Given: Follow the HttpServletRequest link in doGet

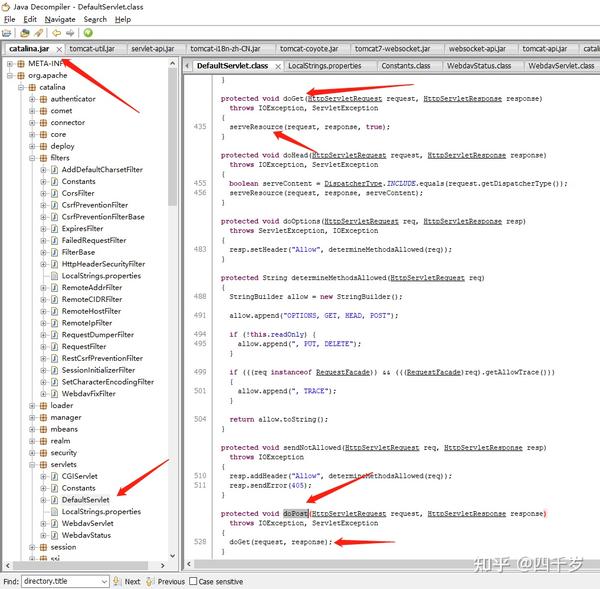Looking at the screenshot, I should click(345, 99).
